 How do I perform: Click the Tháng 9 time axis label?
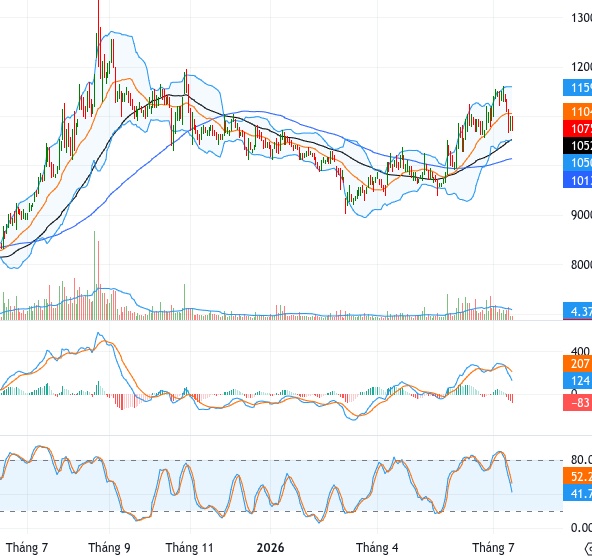(x=109, y=547)
